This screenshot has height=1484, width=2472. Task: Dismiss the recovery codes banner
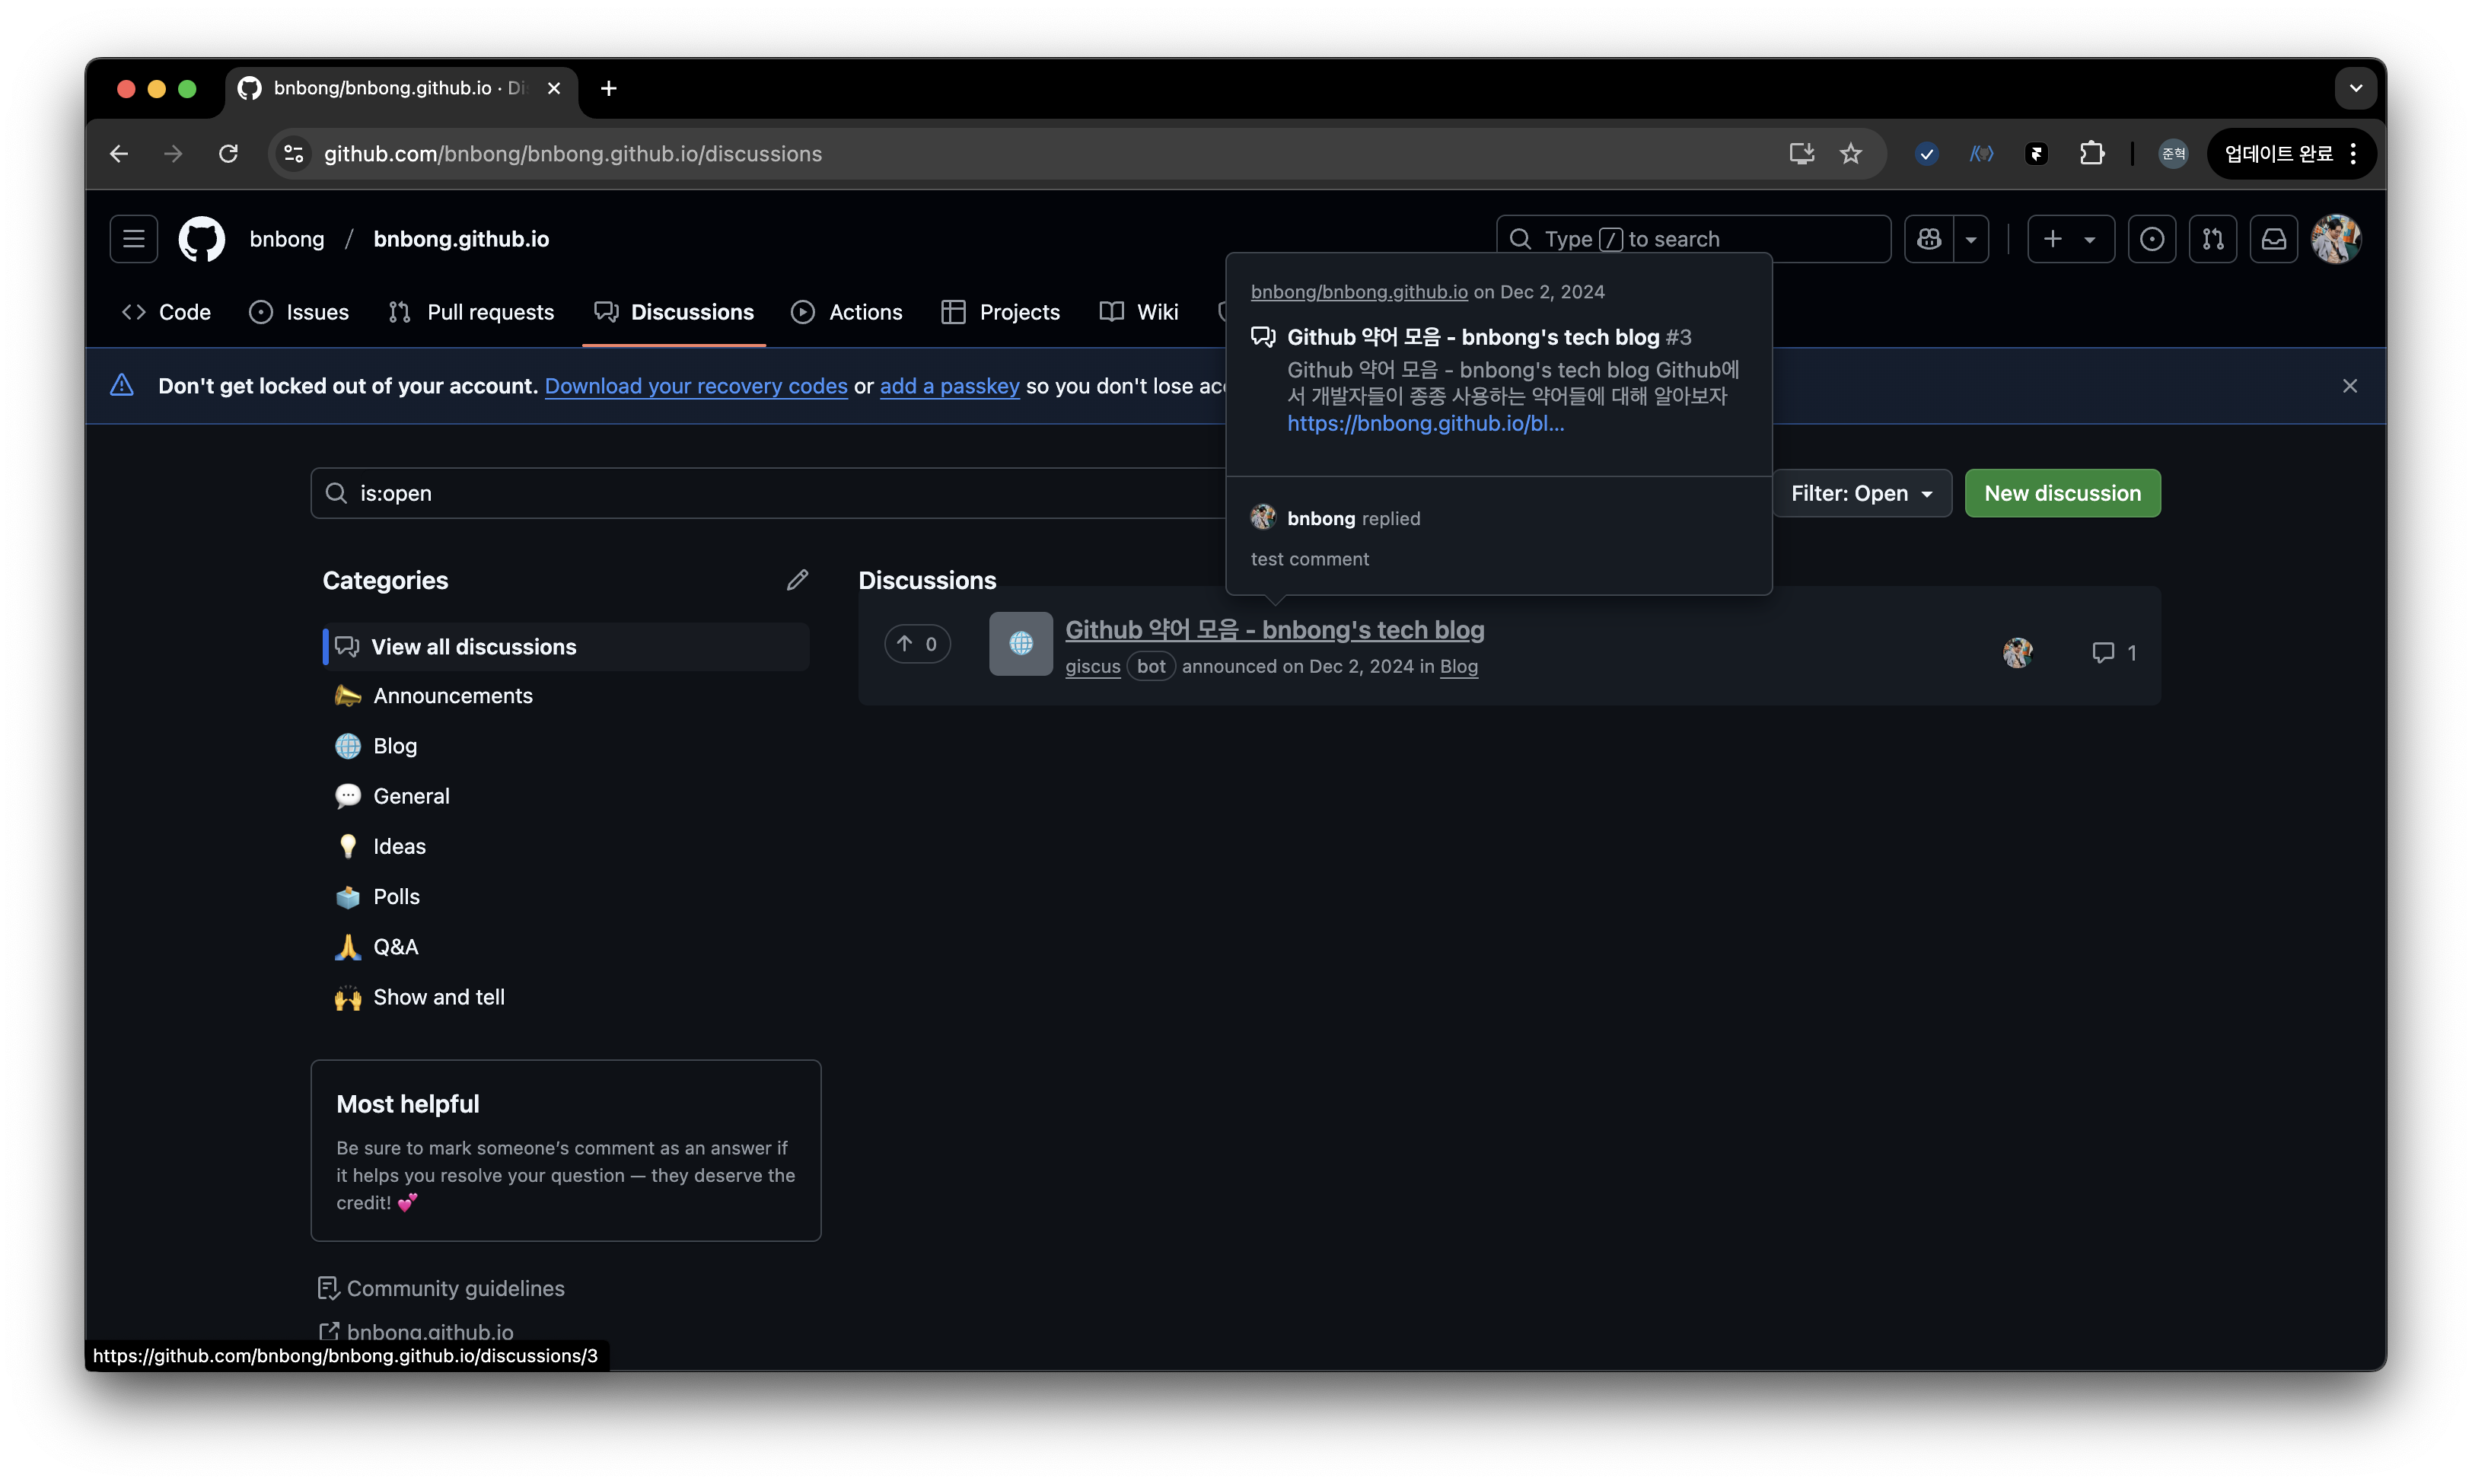click(2350, 386)
